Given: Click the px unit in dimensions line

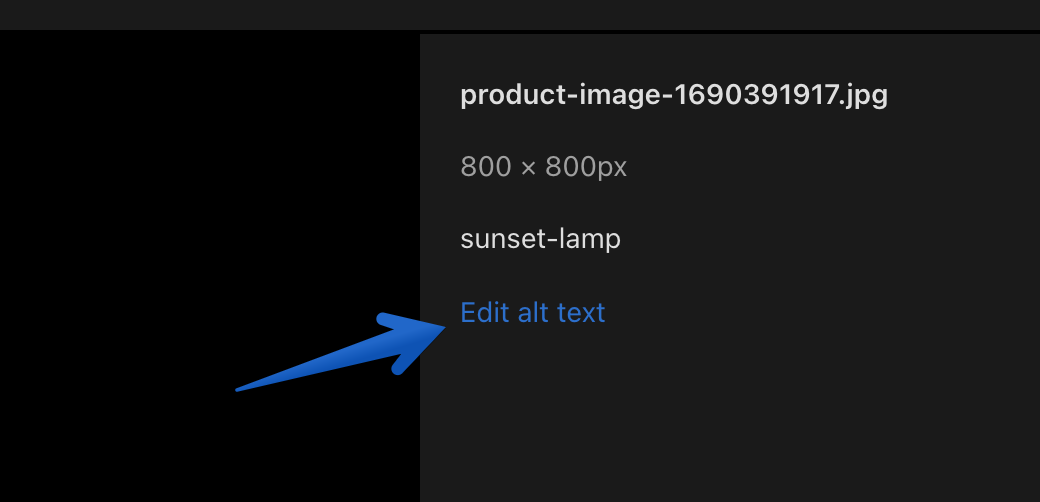Looking at the screenshot, I should (610, 167).
